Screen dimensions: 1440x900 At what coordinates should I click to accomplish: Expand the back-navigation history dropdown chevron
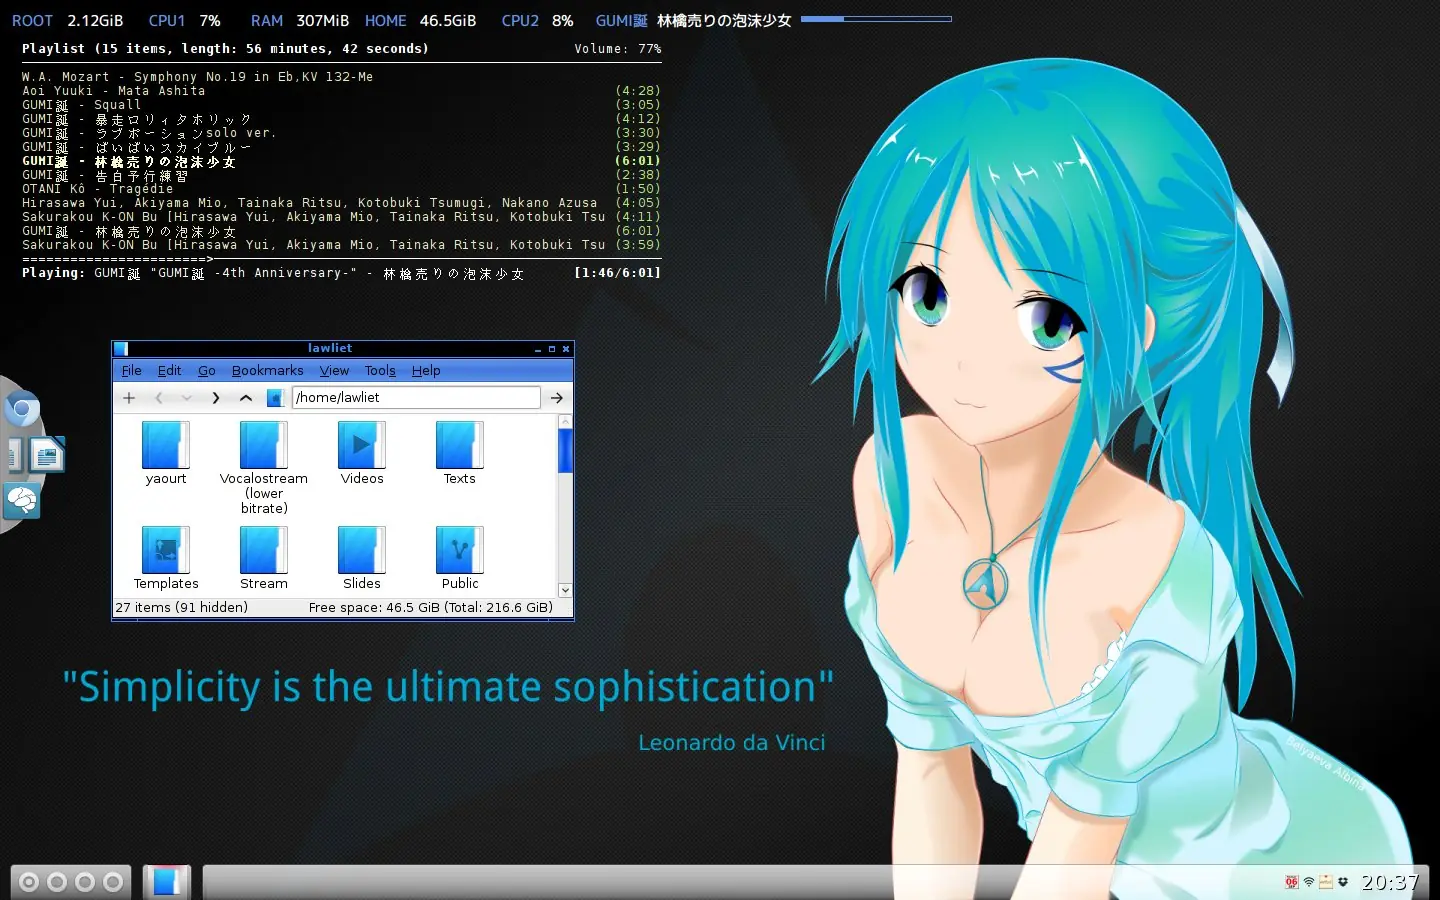coord(186,397)
